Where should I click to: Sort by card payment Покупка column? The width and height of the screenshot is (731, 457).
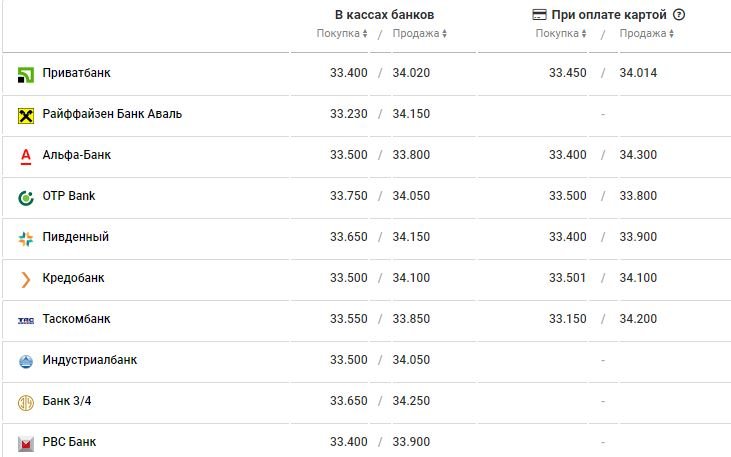click(x=561, y=34)
